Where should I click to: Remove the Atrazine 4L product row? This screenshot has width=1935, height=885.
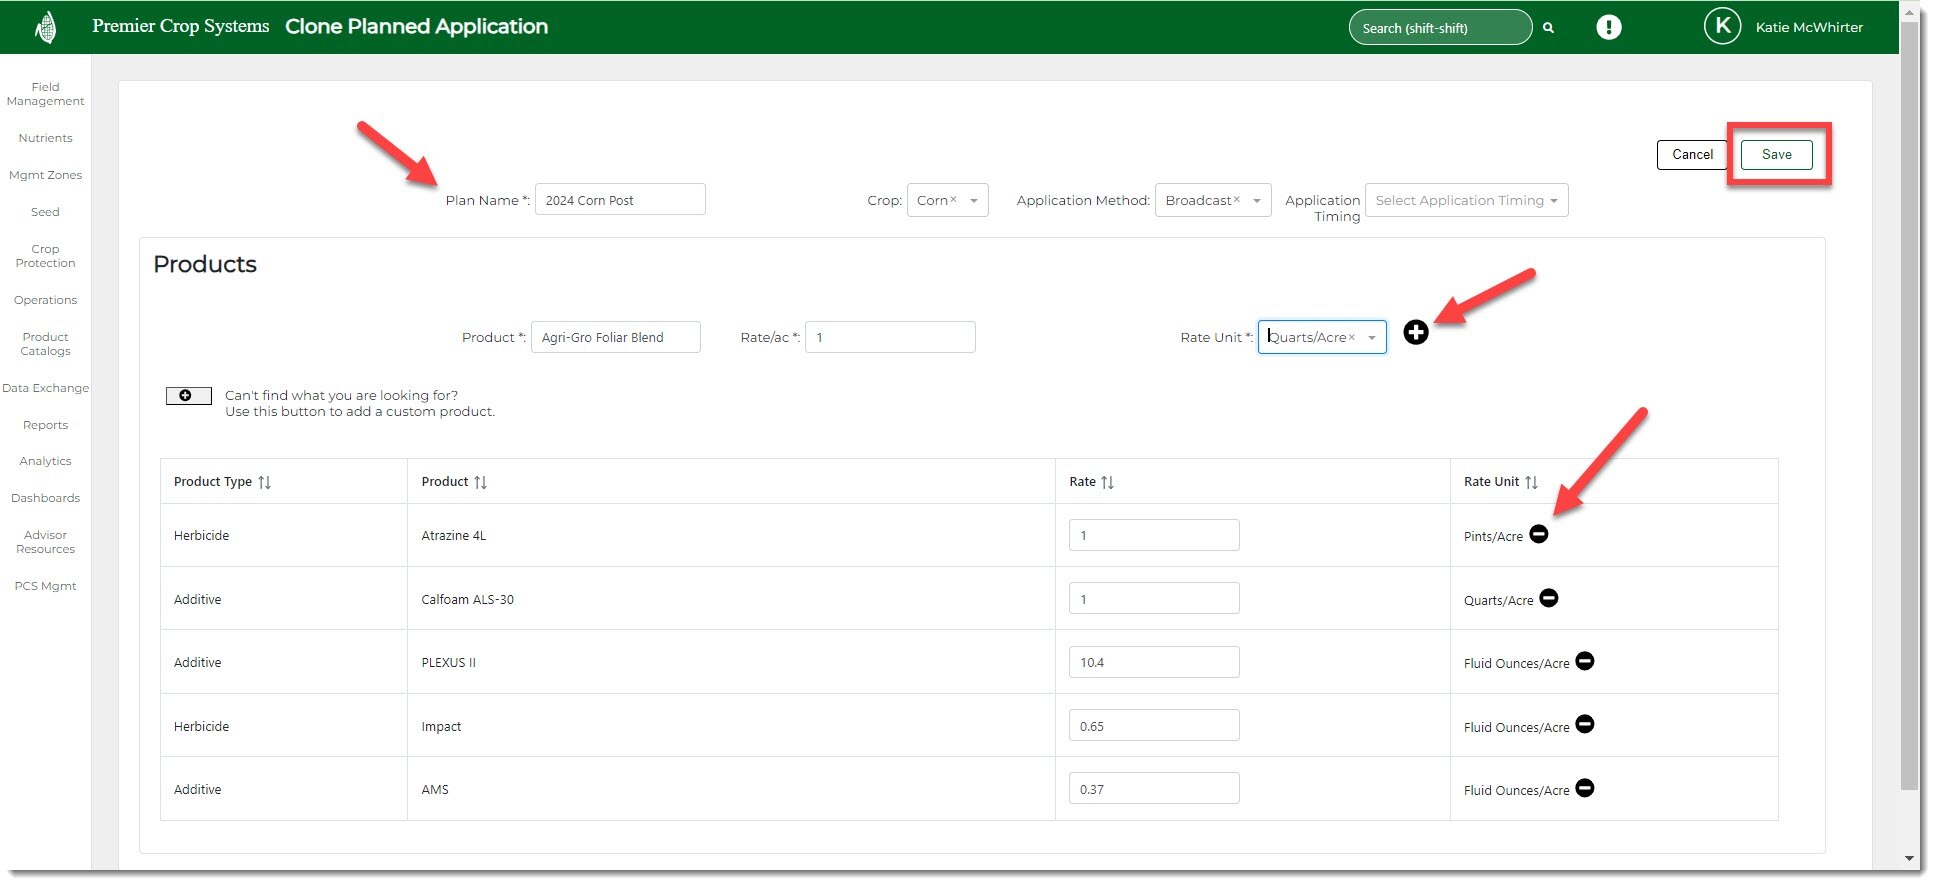click(1539, 535)
